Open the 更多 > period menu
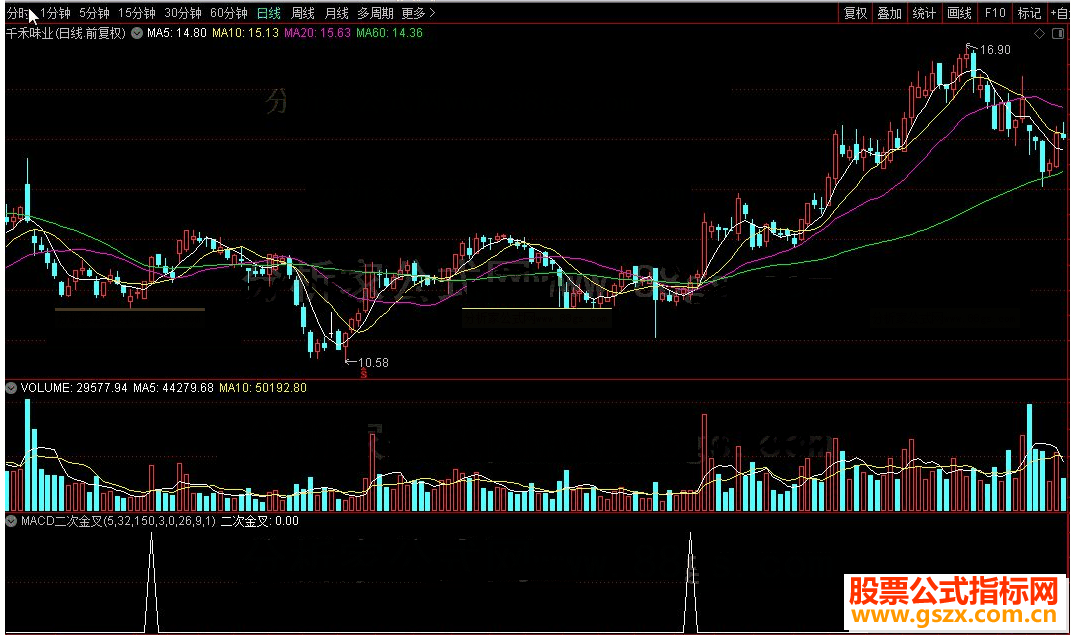 418,13
